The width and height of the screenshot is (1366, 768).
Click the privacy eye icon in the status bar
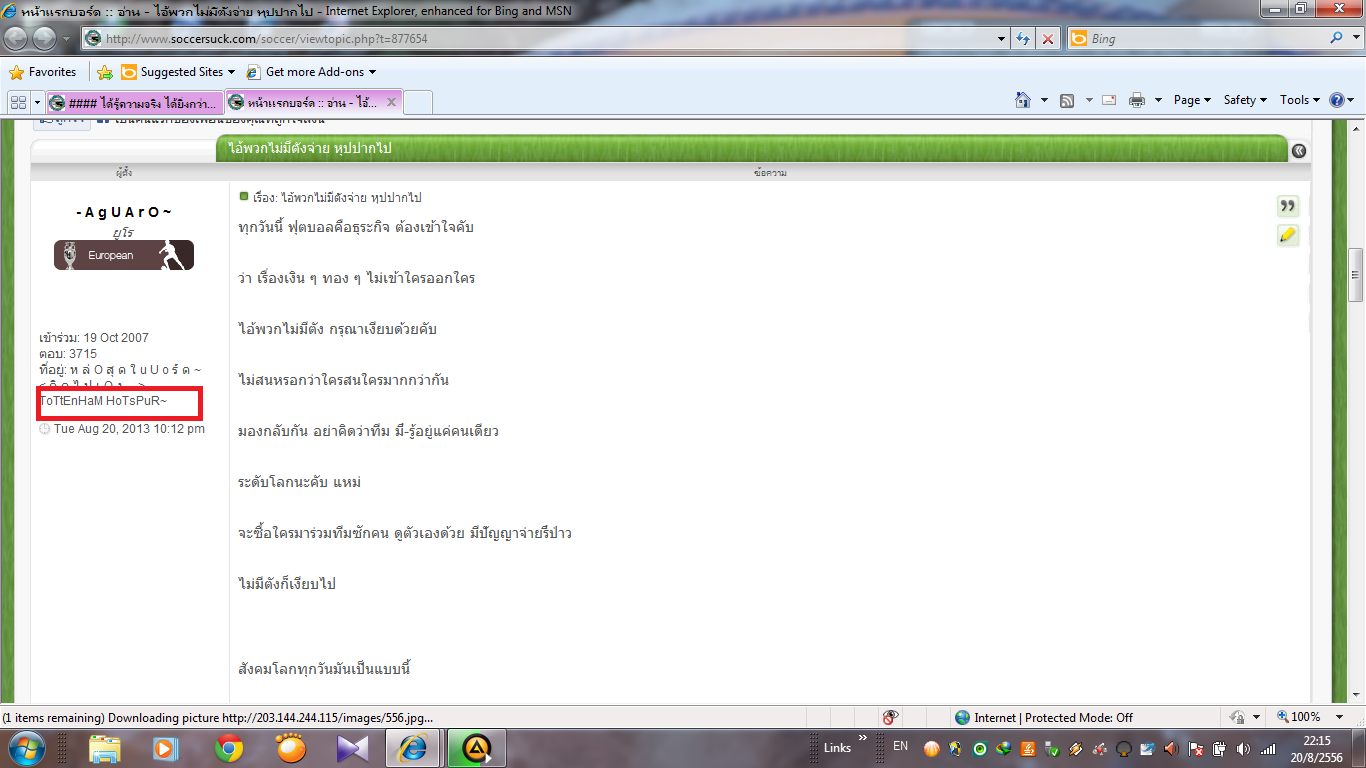click(x=891, y=717)
